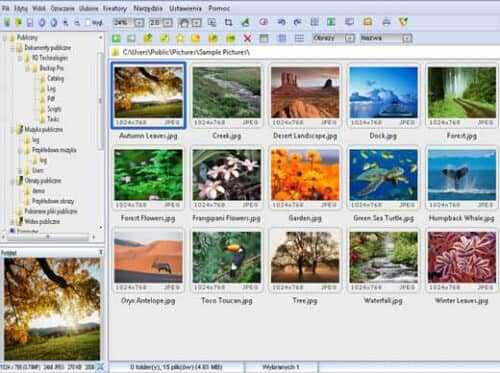Click the orange slideshow icon in top toolbar

(x=368, y=22)
